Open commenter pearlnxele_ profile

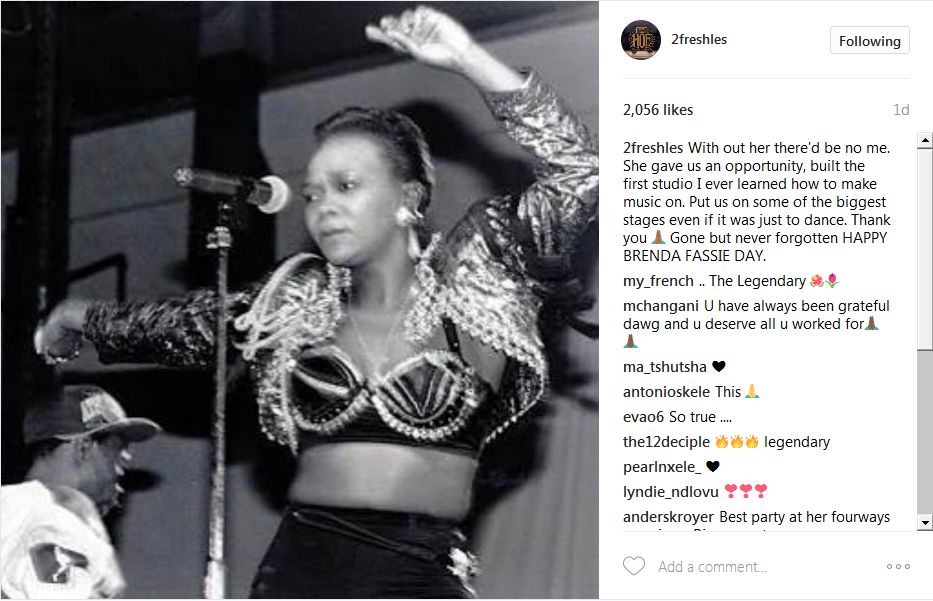pos(662,467)
